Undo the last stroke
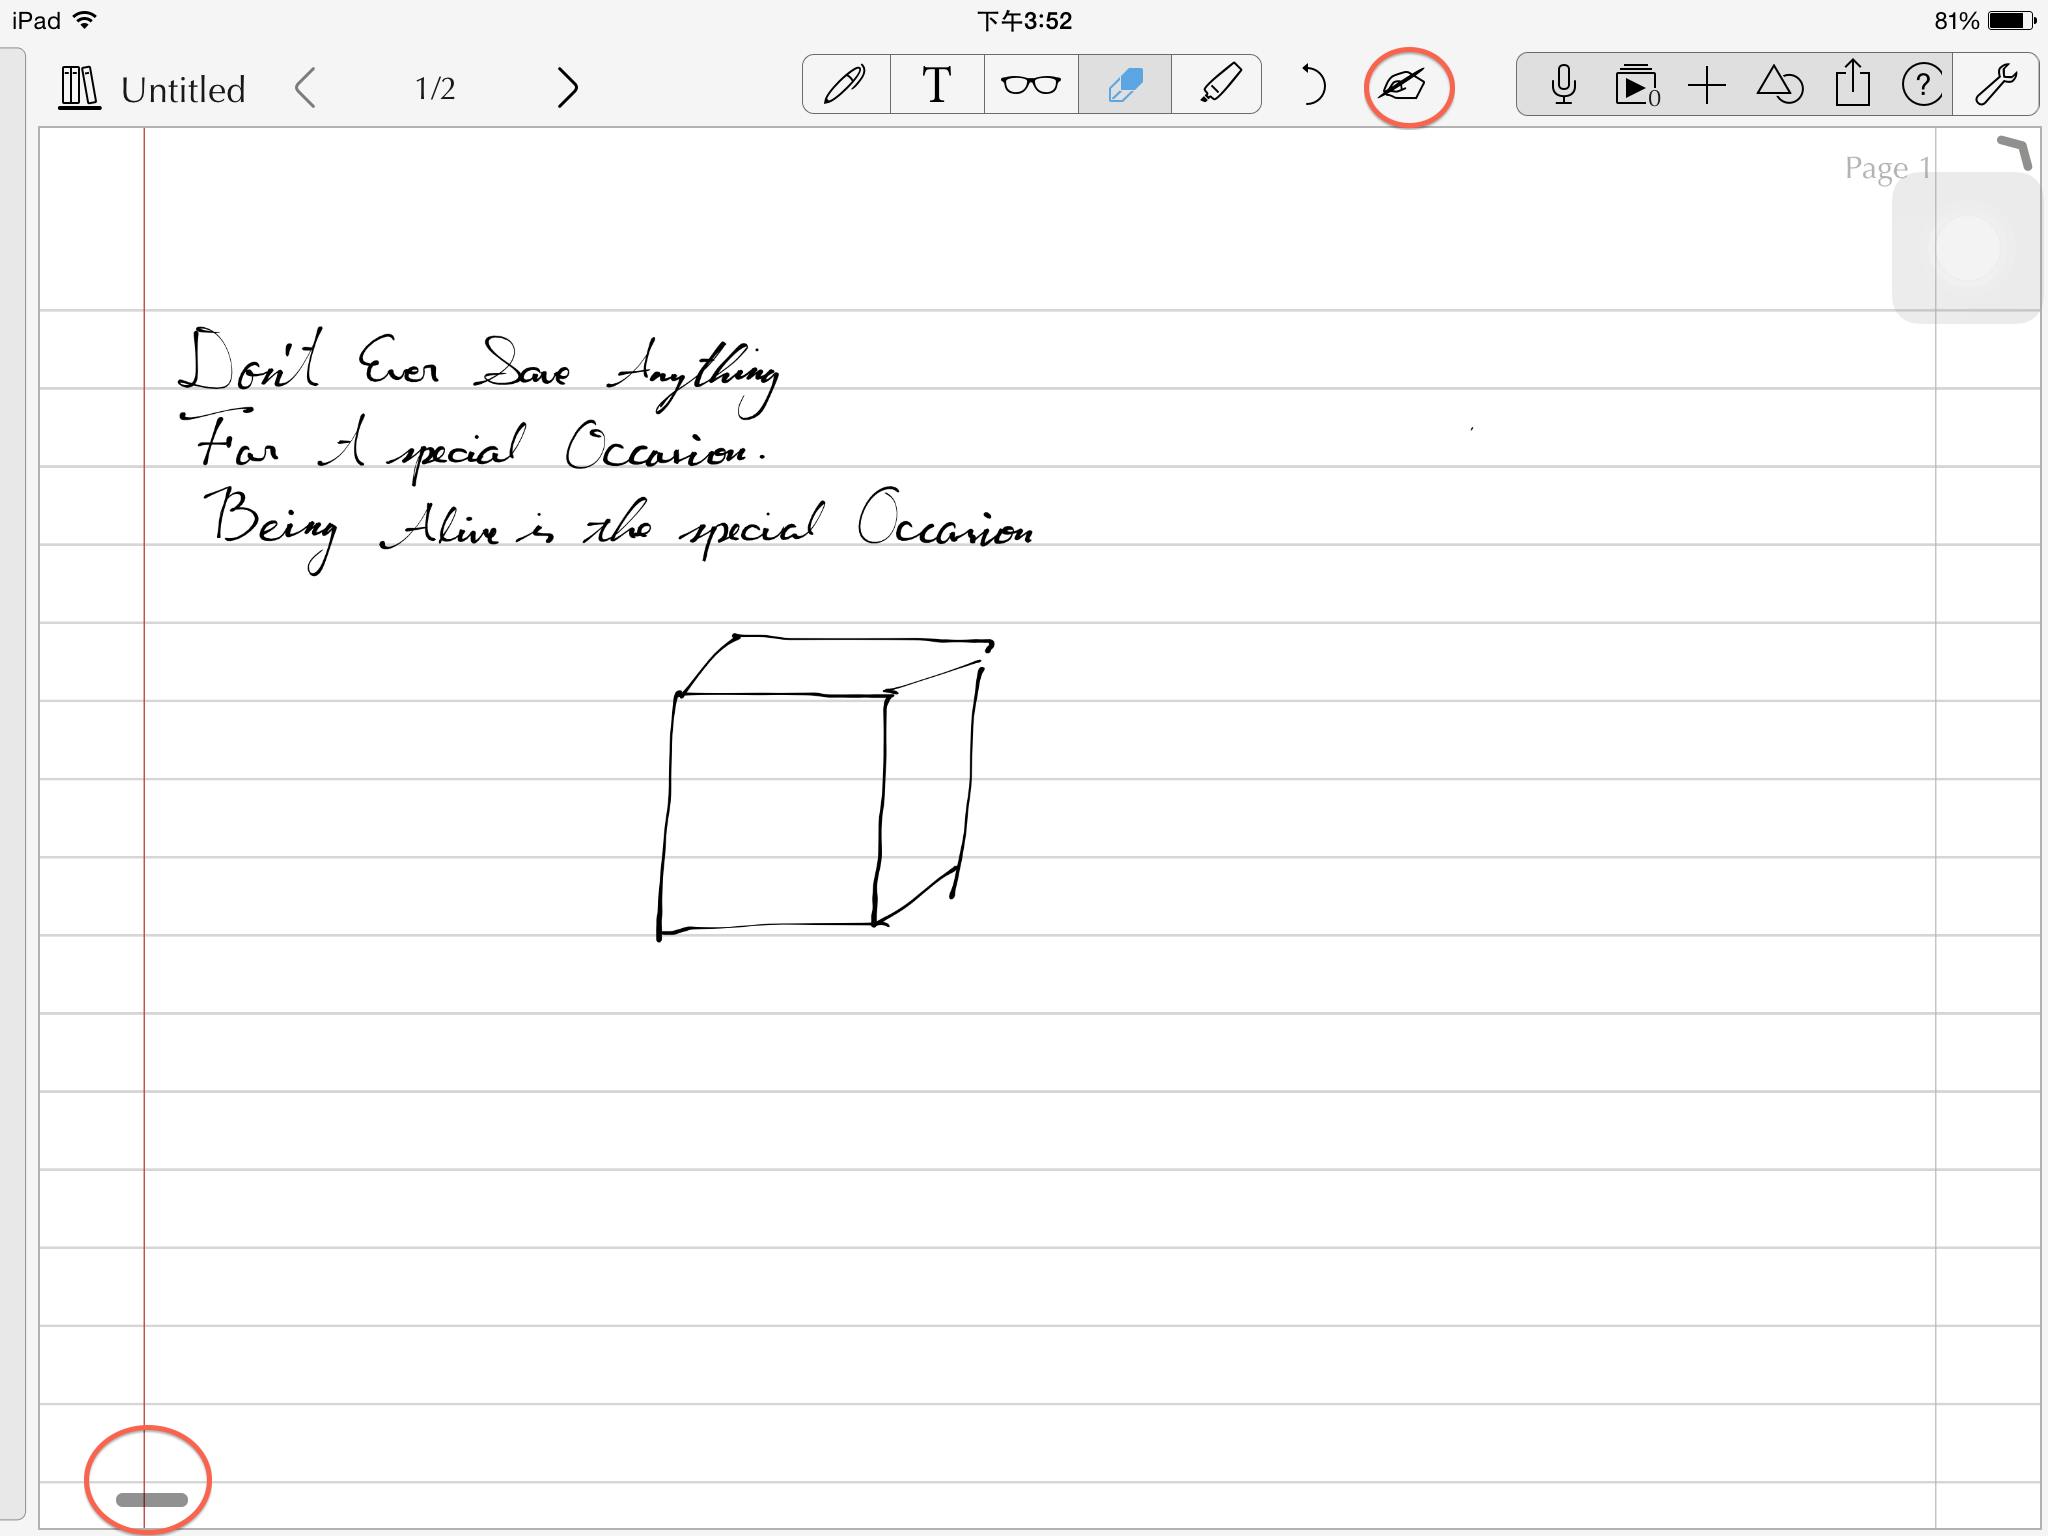 [1312, 85]
